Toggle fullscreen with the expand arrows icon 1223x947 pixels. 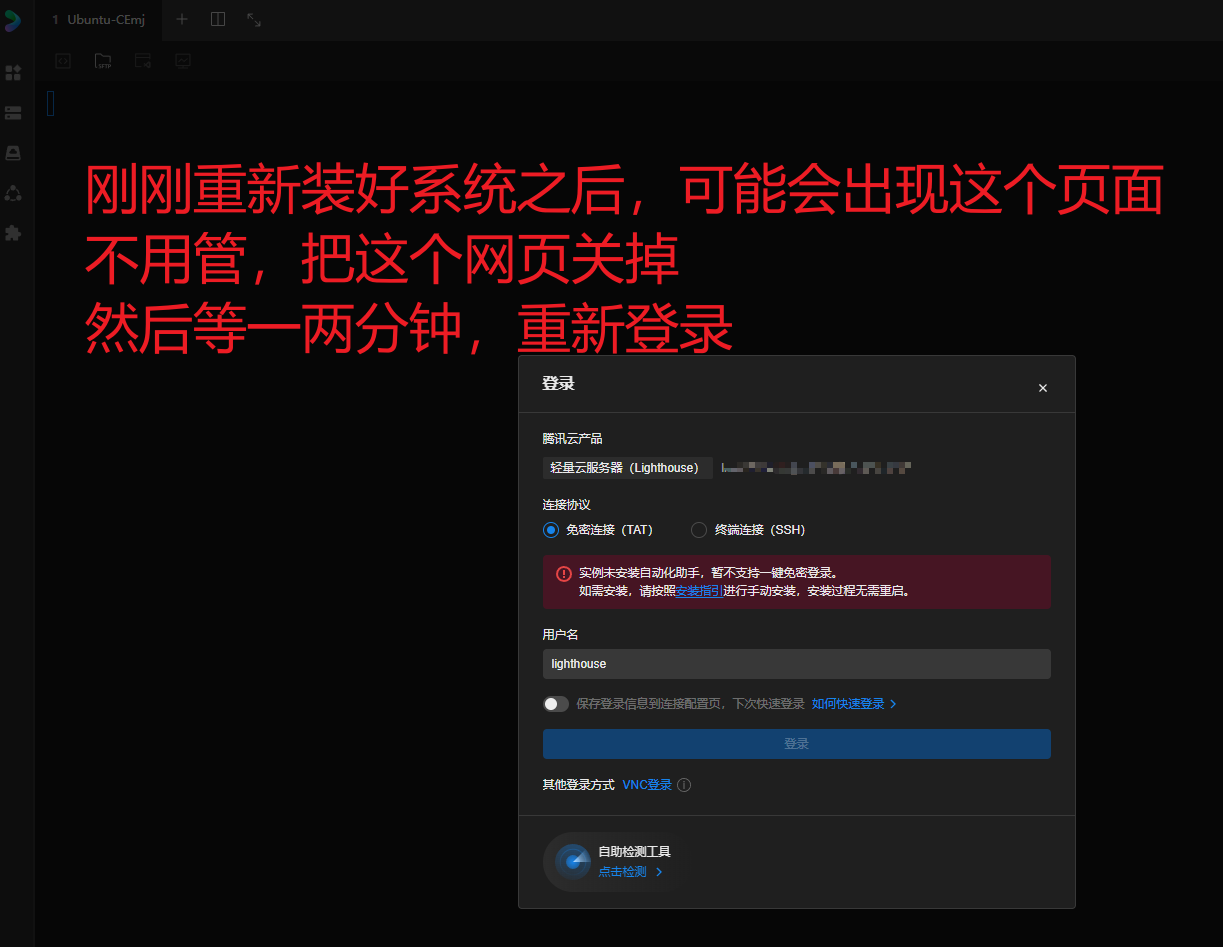click(254, 19)
